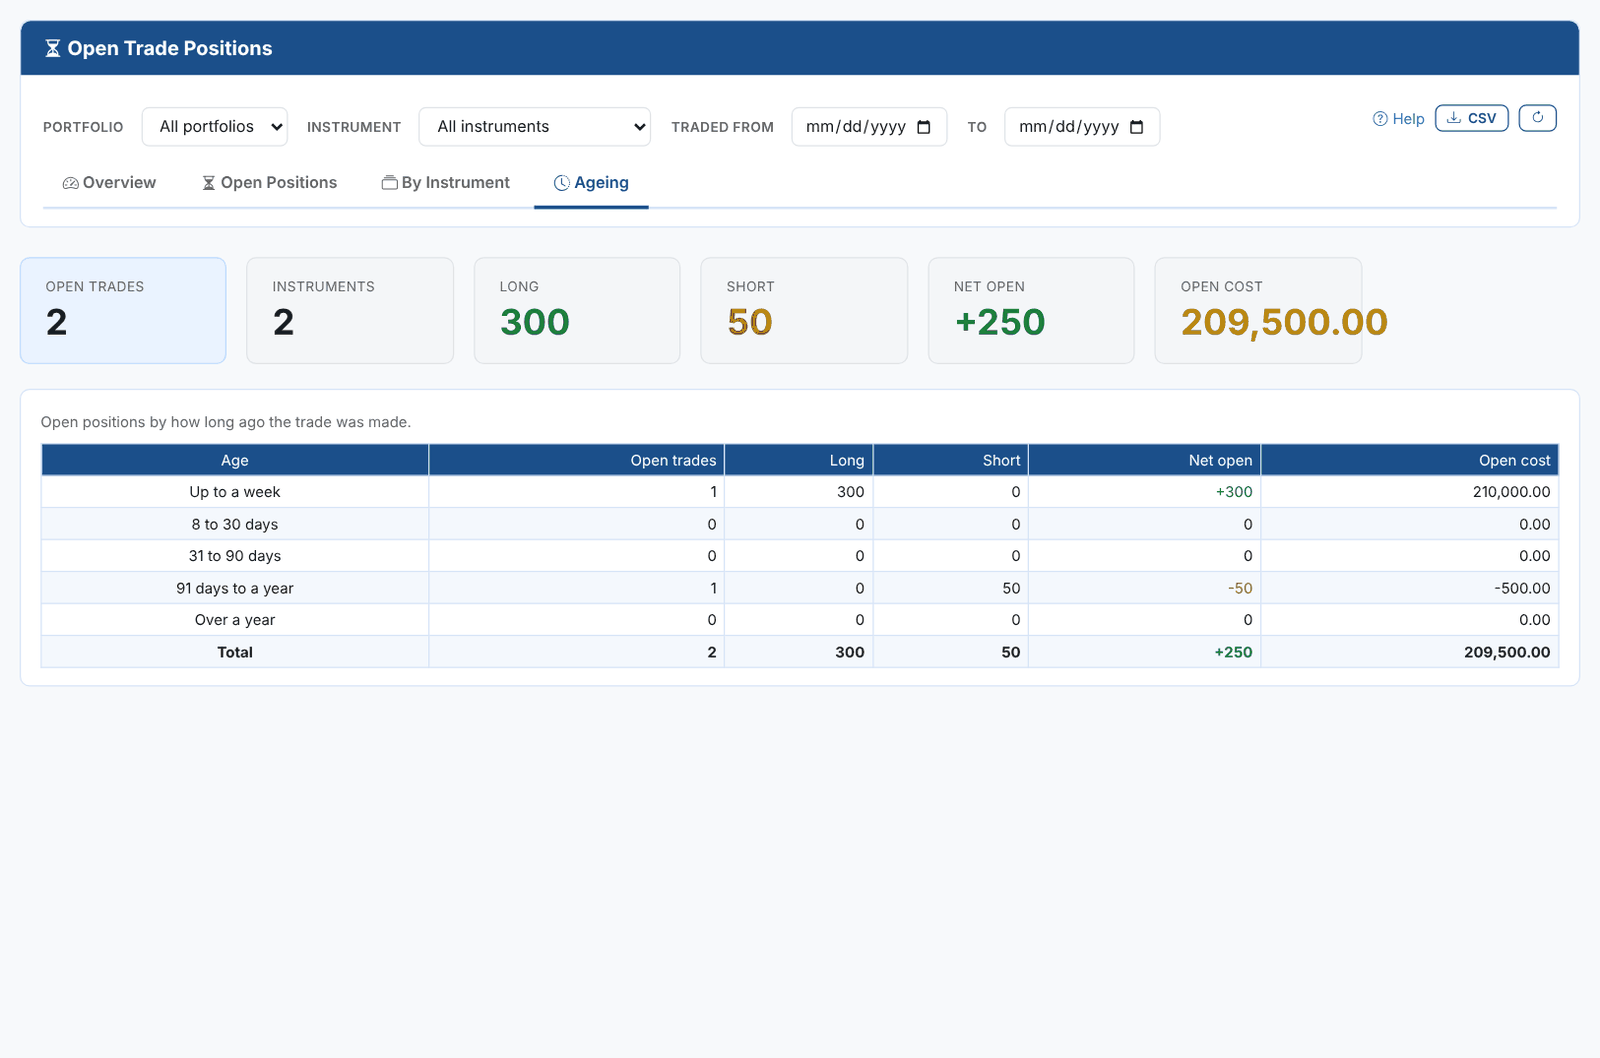Viewport: 1600px width, 1058px height.
Task: Click the refresh icon button
Action: (x=1537, y=118)
